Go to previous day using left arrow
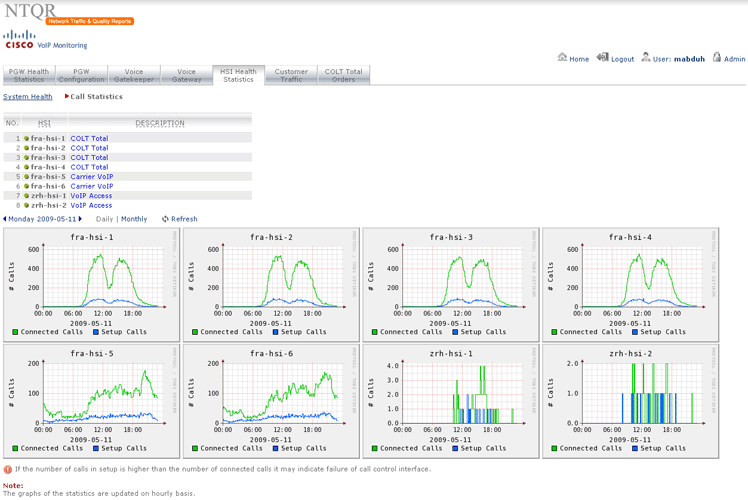 click(4, 219)
